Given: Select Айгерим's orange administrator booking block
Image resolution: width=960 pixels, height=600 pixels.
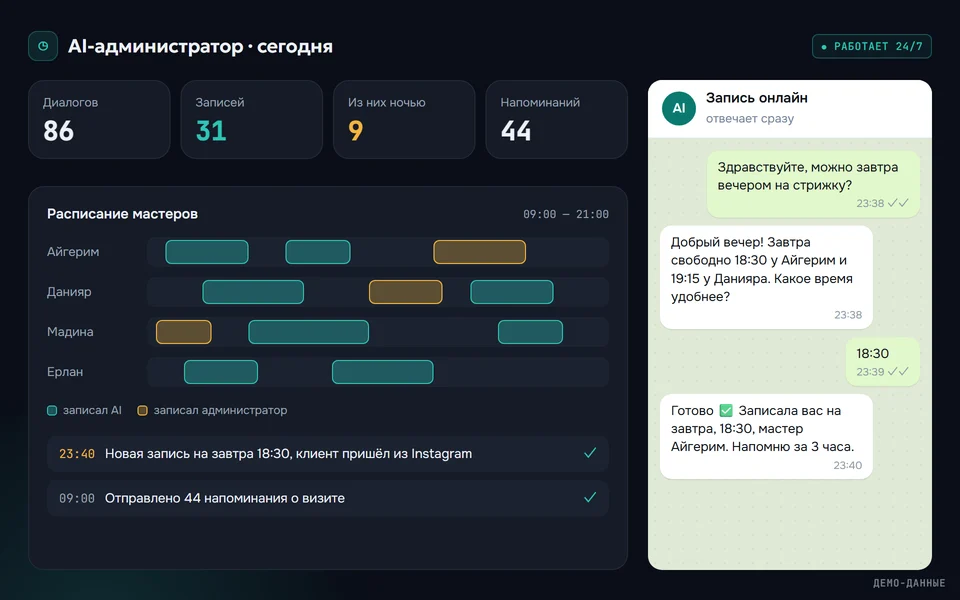Looking at the screenshot, I should click(x=479, y=252).
